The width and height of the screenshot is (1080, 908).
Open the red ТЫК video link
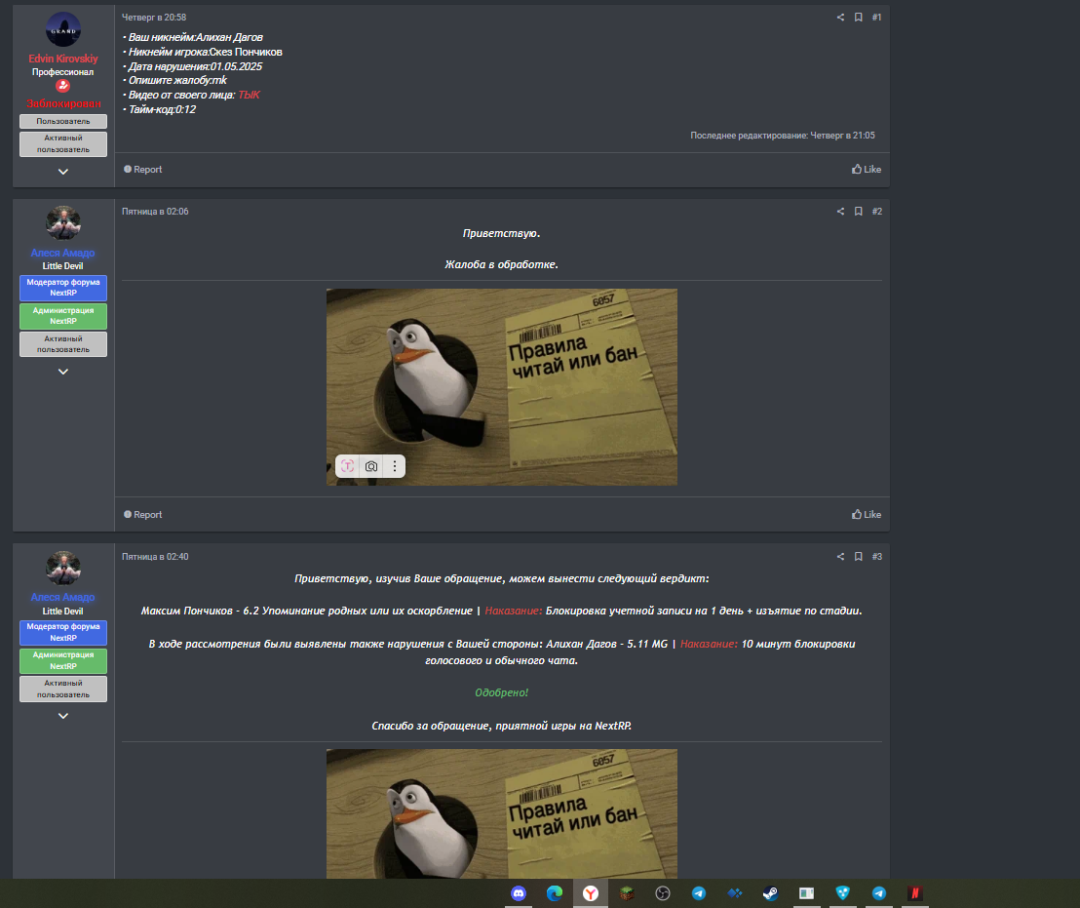point(249,95)
